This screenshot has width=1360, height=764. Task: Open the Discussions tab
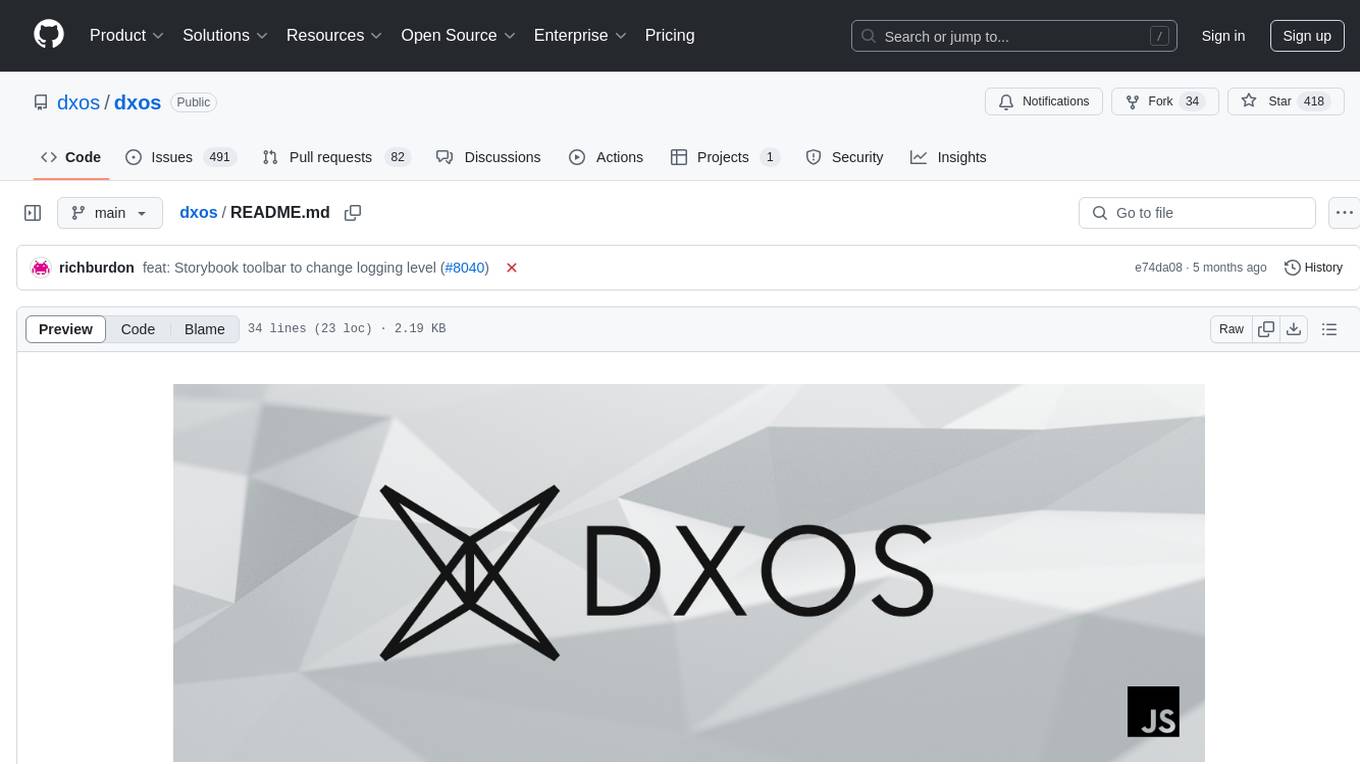[489, 157]
